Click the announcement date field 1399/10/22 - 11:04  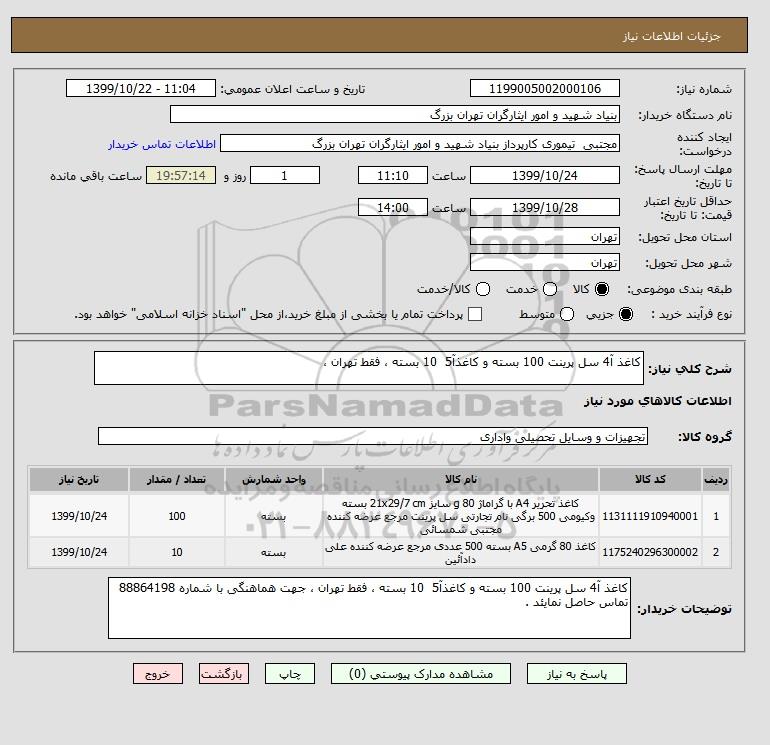click(140, 88)
